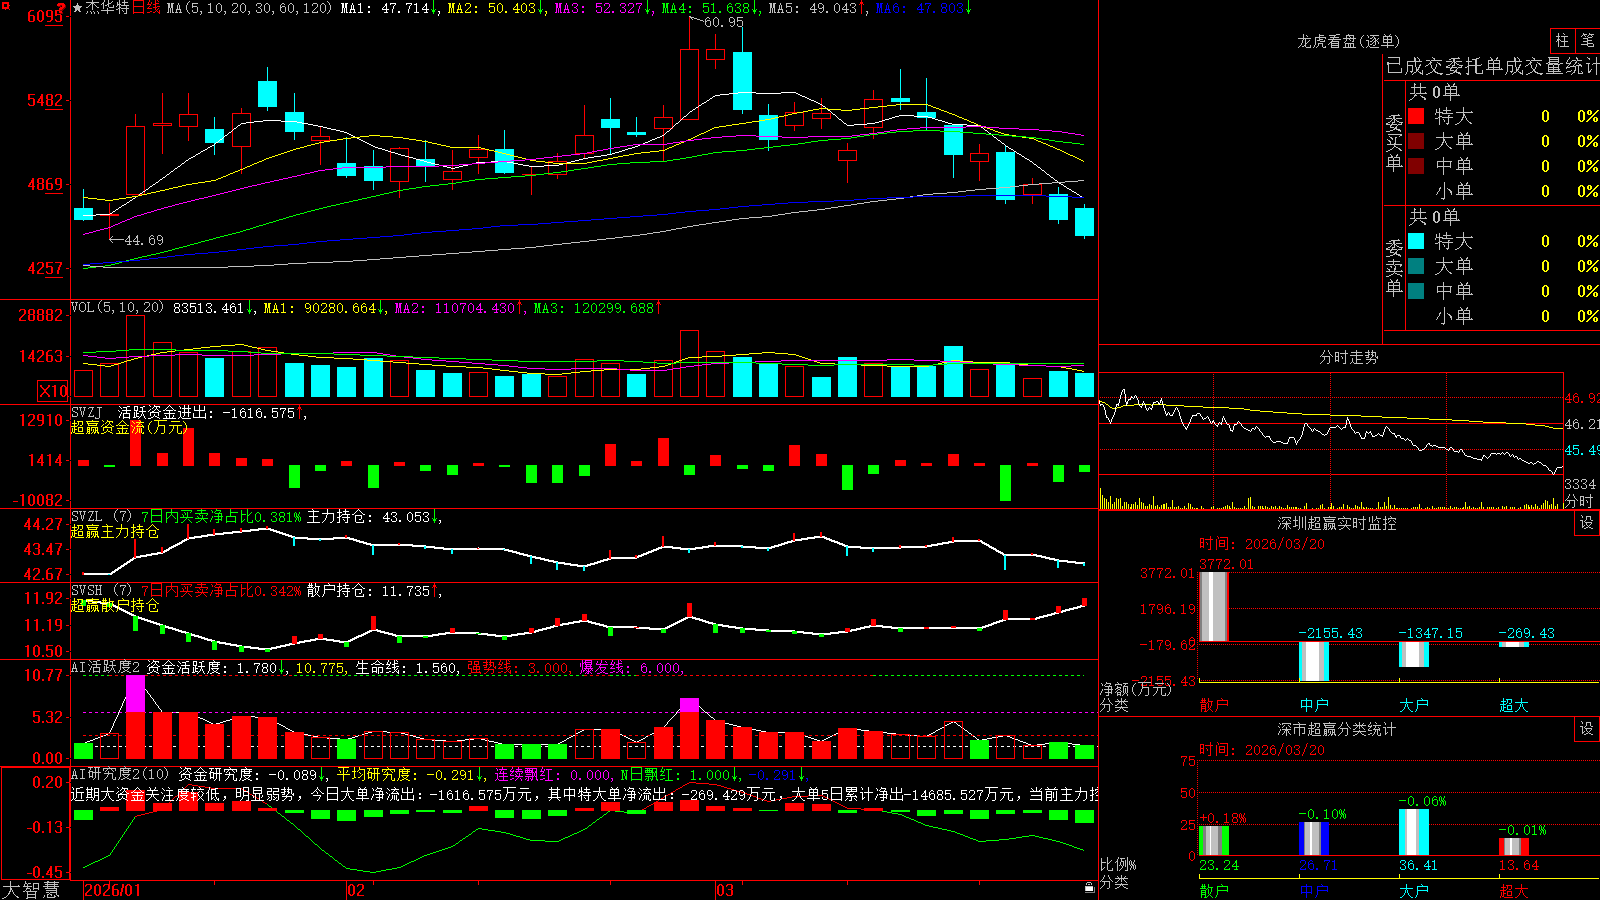This screenshot has width=1600, height=900.
Task: Click the SVSH indicator name
Action: [86, 591]
